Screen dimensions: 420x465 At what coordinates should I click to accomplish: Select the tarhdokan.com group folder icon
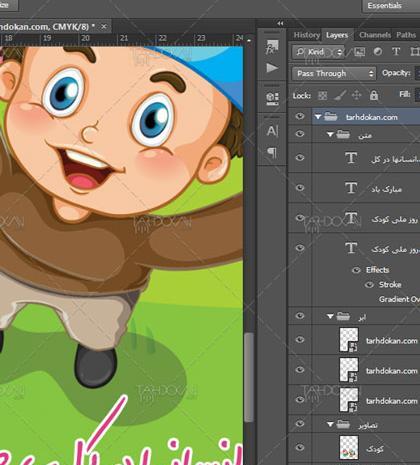(x=331, y=117)
